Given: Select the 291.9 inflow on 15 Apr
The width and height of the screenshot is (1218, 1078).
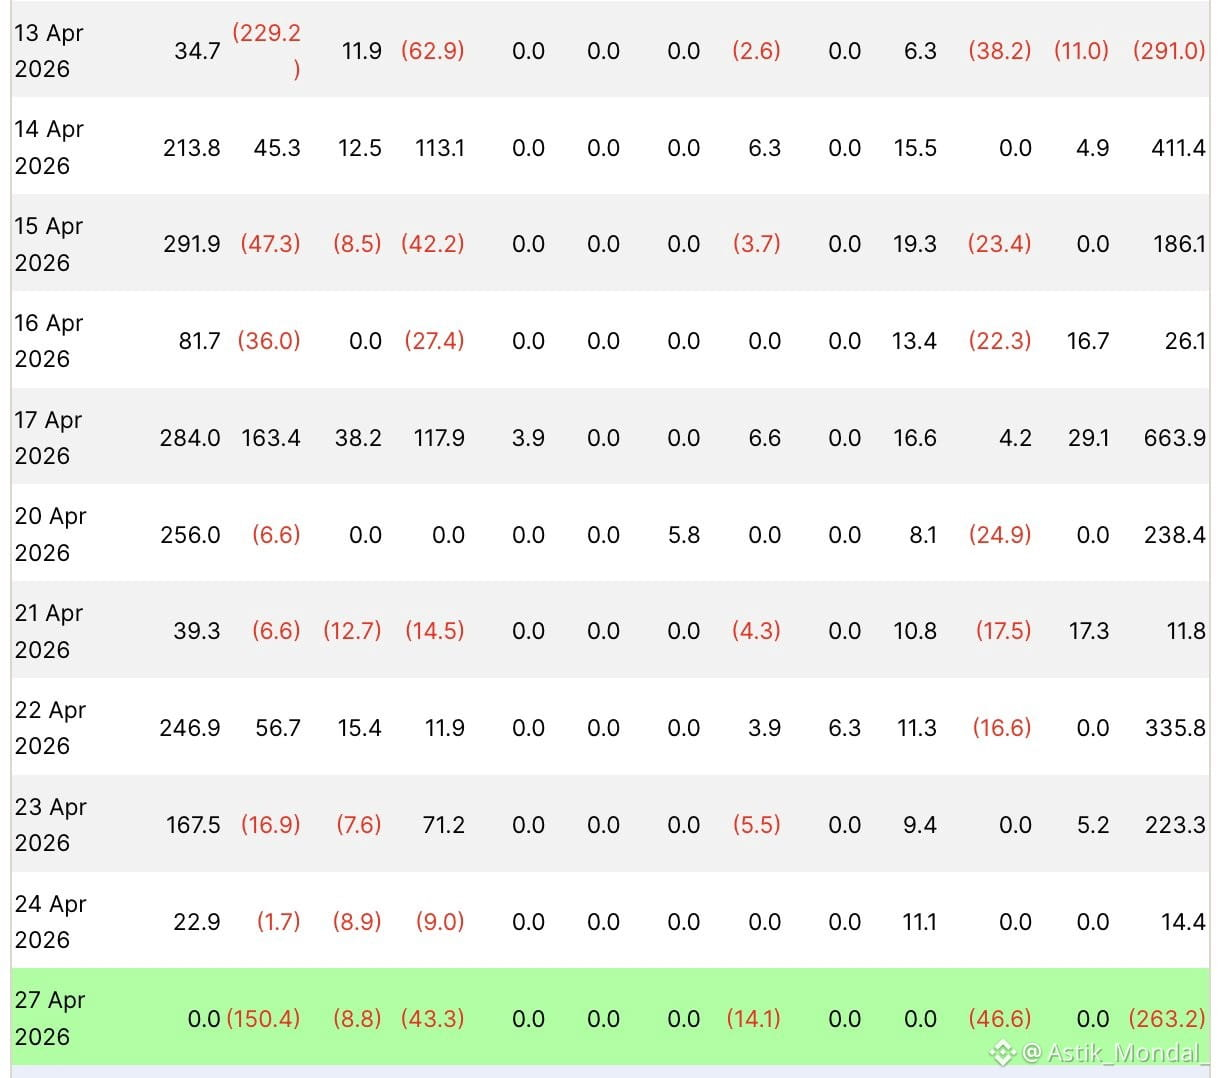Looking at the screenshot, I should tap(192, 244).
